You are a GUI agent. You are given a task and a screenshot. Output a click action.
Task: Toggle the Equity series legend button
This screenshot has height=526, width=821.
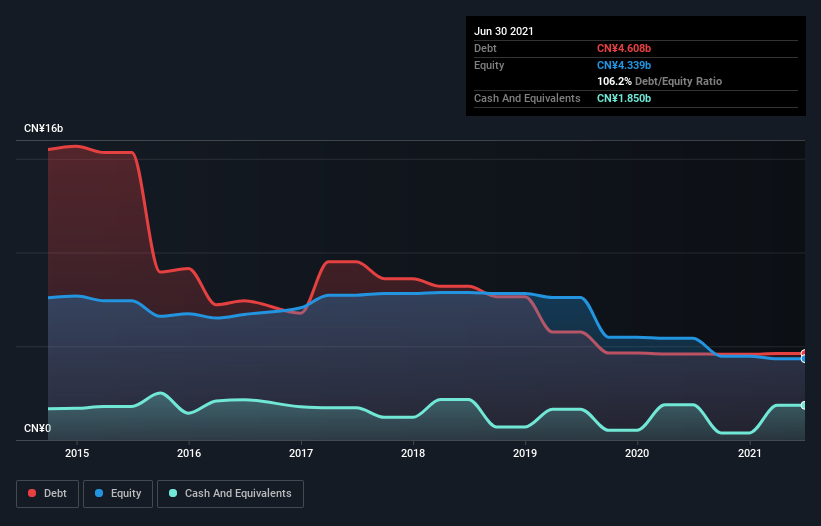(x=118, y=494)
